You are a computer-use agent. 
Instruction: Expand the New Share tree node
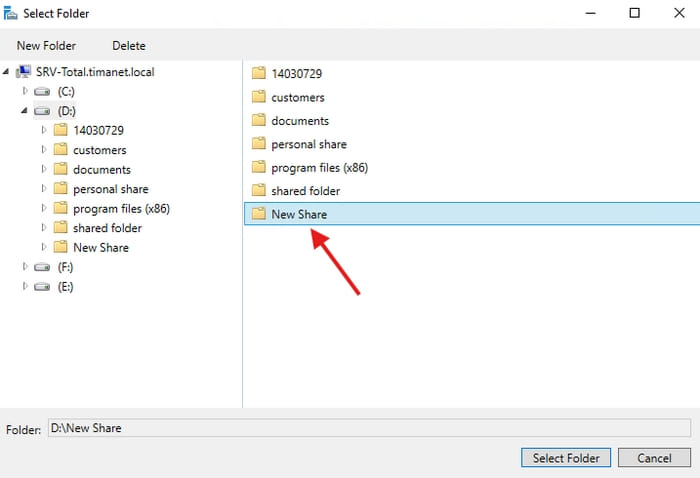pos(44,247)
